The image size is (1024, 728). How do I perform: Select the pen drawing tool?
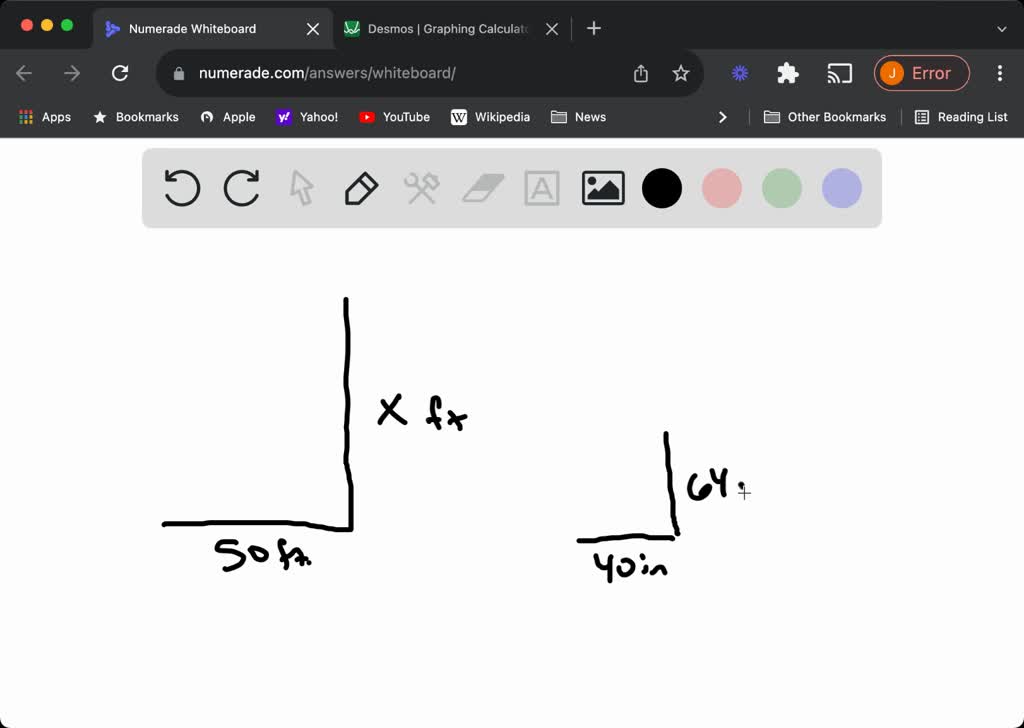(361, 188)
